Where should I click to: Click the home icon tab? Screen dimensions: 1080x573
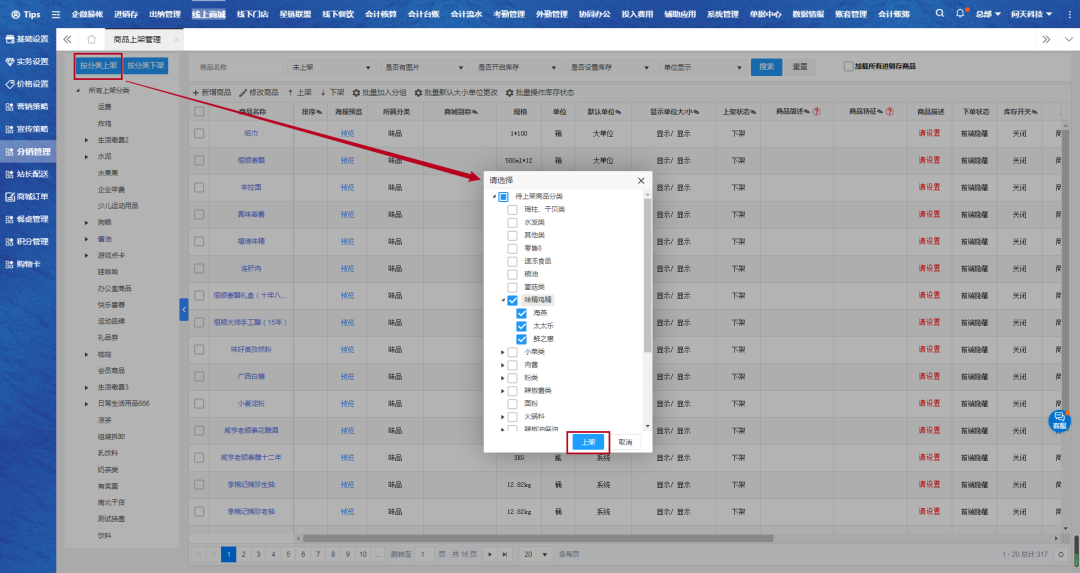click(92, 39)
